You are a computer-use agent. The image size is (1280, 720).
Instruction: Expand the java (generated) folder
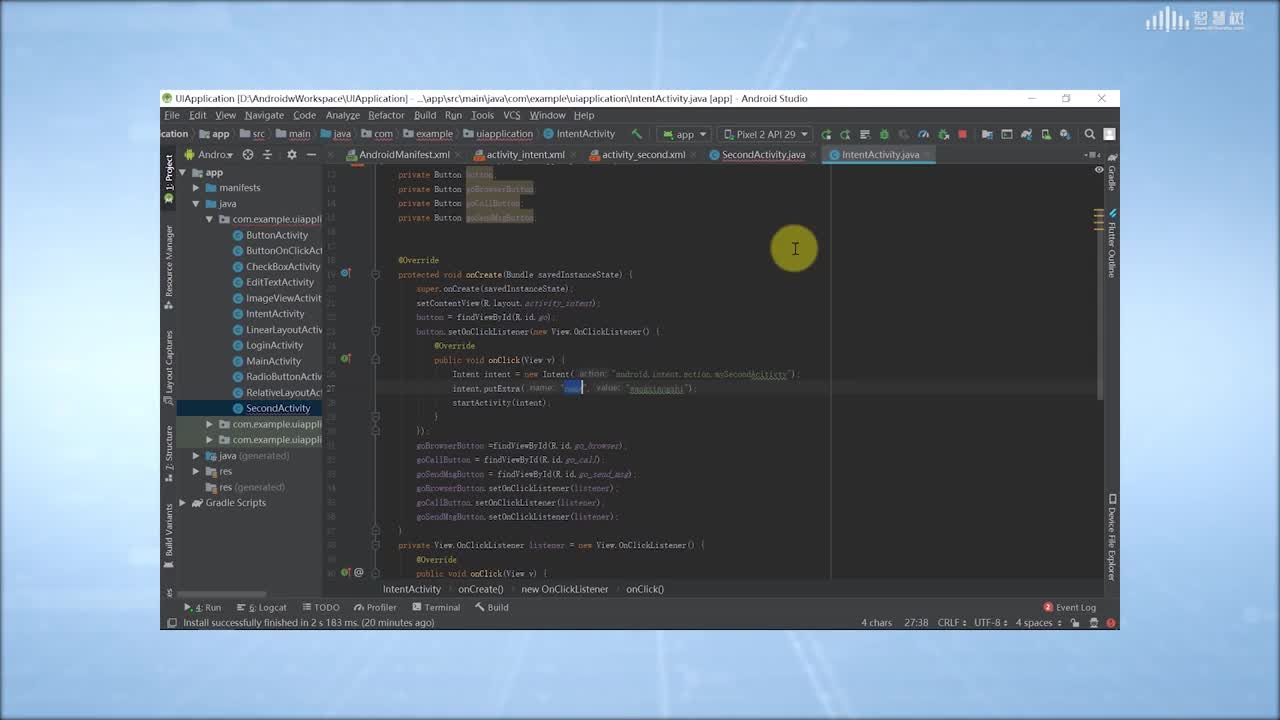197,456
